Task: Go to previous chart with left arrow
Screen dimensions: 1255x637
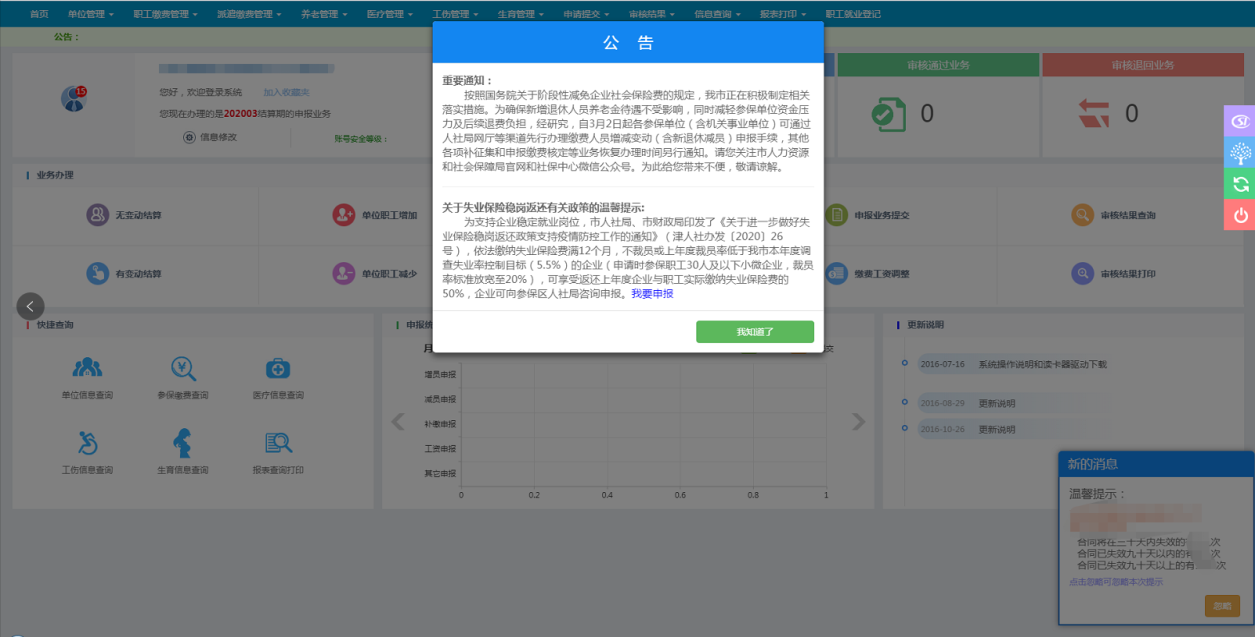Action: coord(398,421)
